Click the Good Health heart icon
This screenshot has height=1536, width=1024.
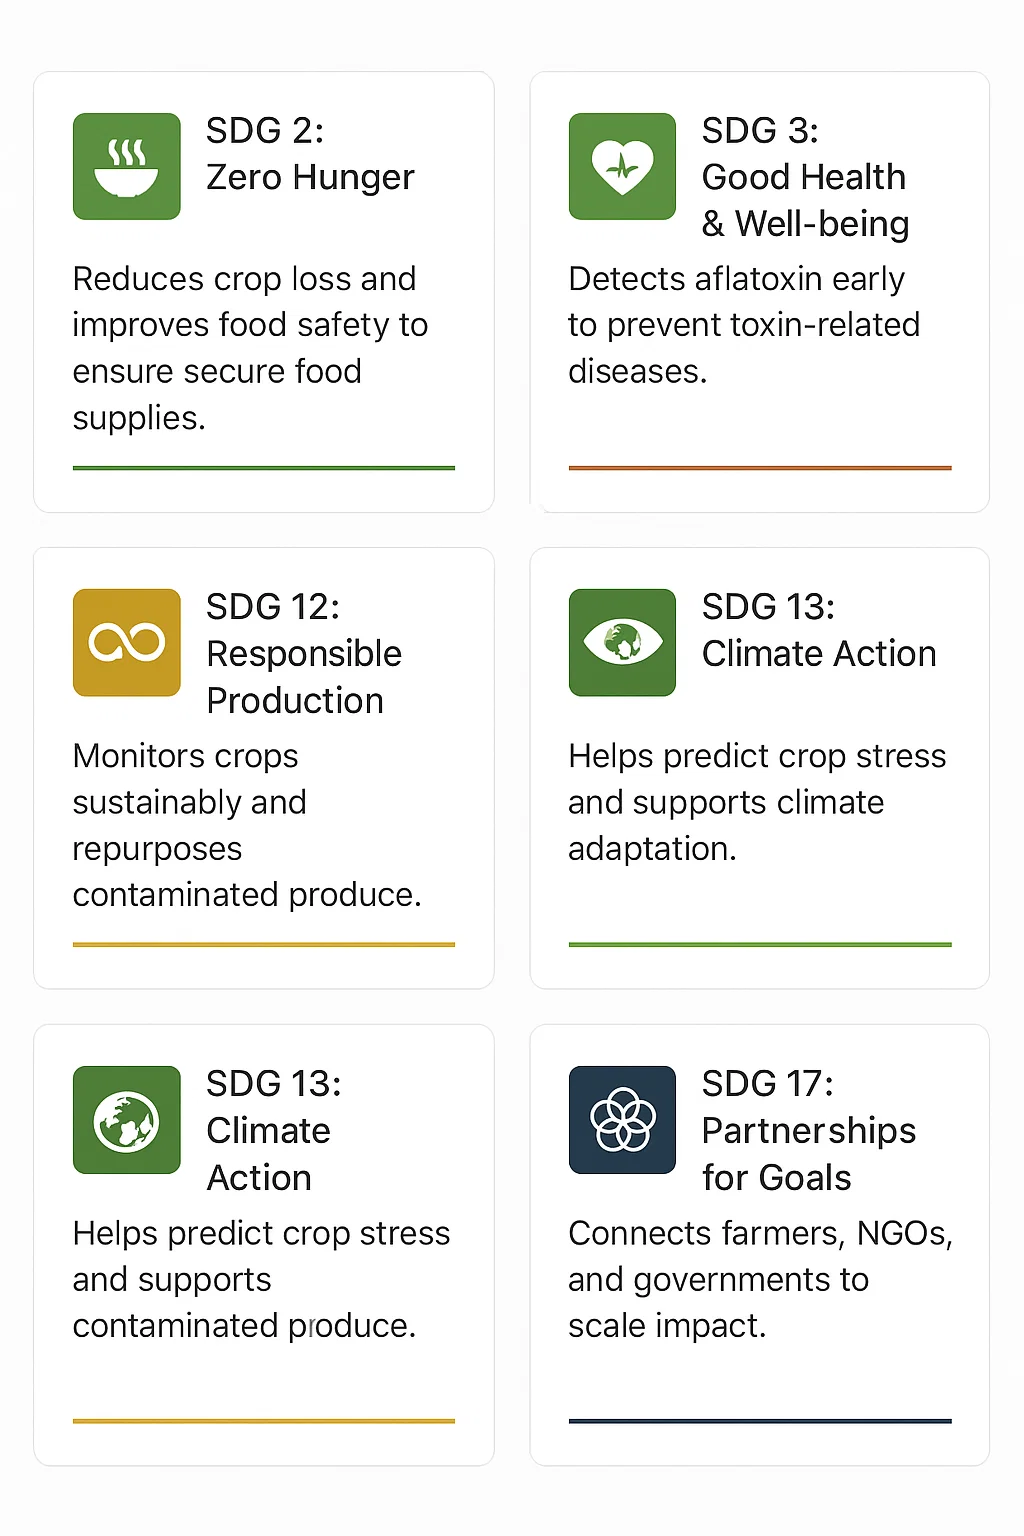point(622,166)
